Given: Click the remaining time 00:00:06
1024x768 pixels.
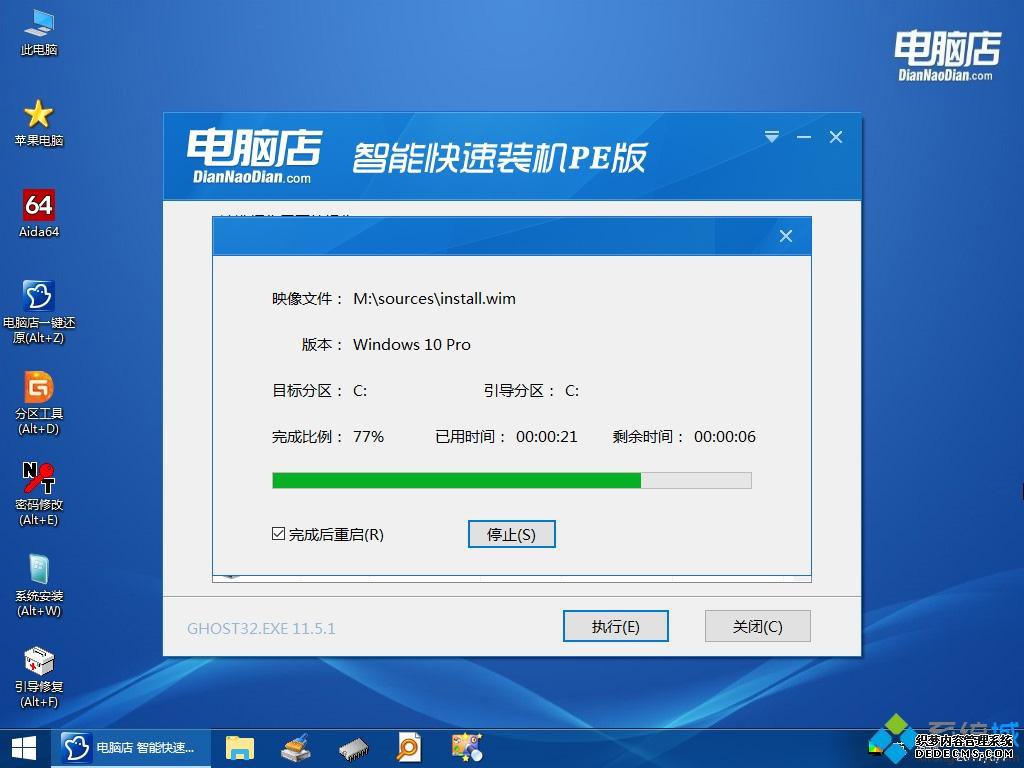Looking at the screenshot, I should (x=725, y=436).
